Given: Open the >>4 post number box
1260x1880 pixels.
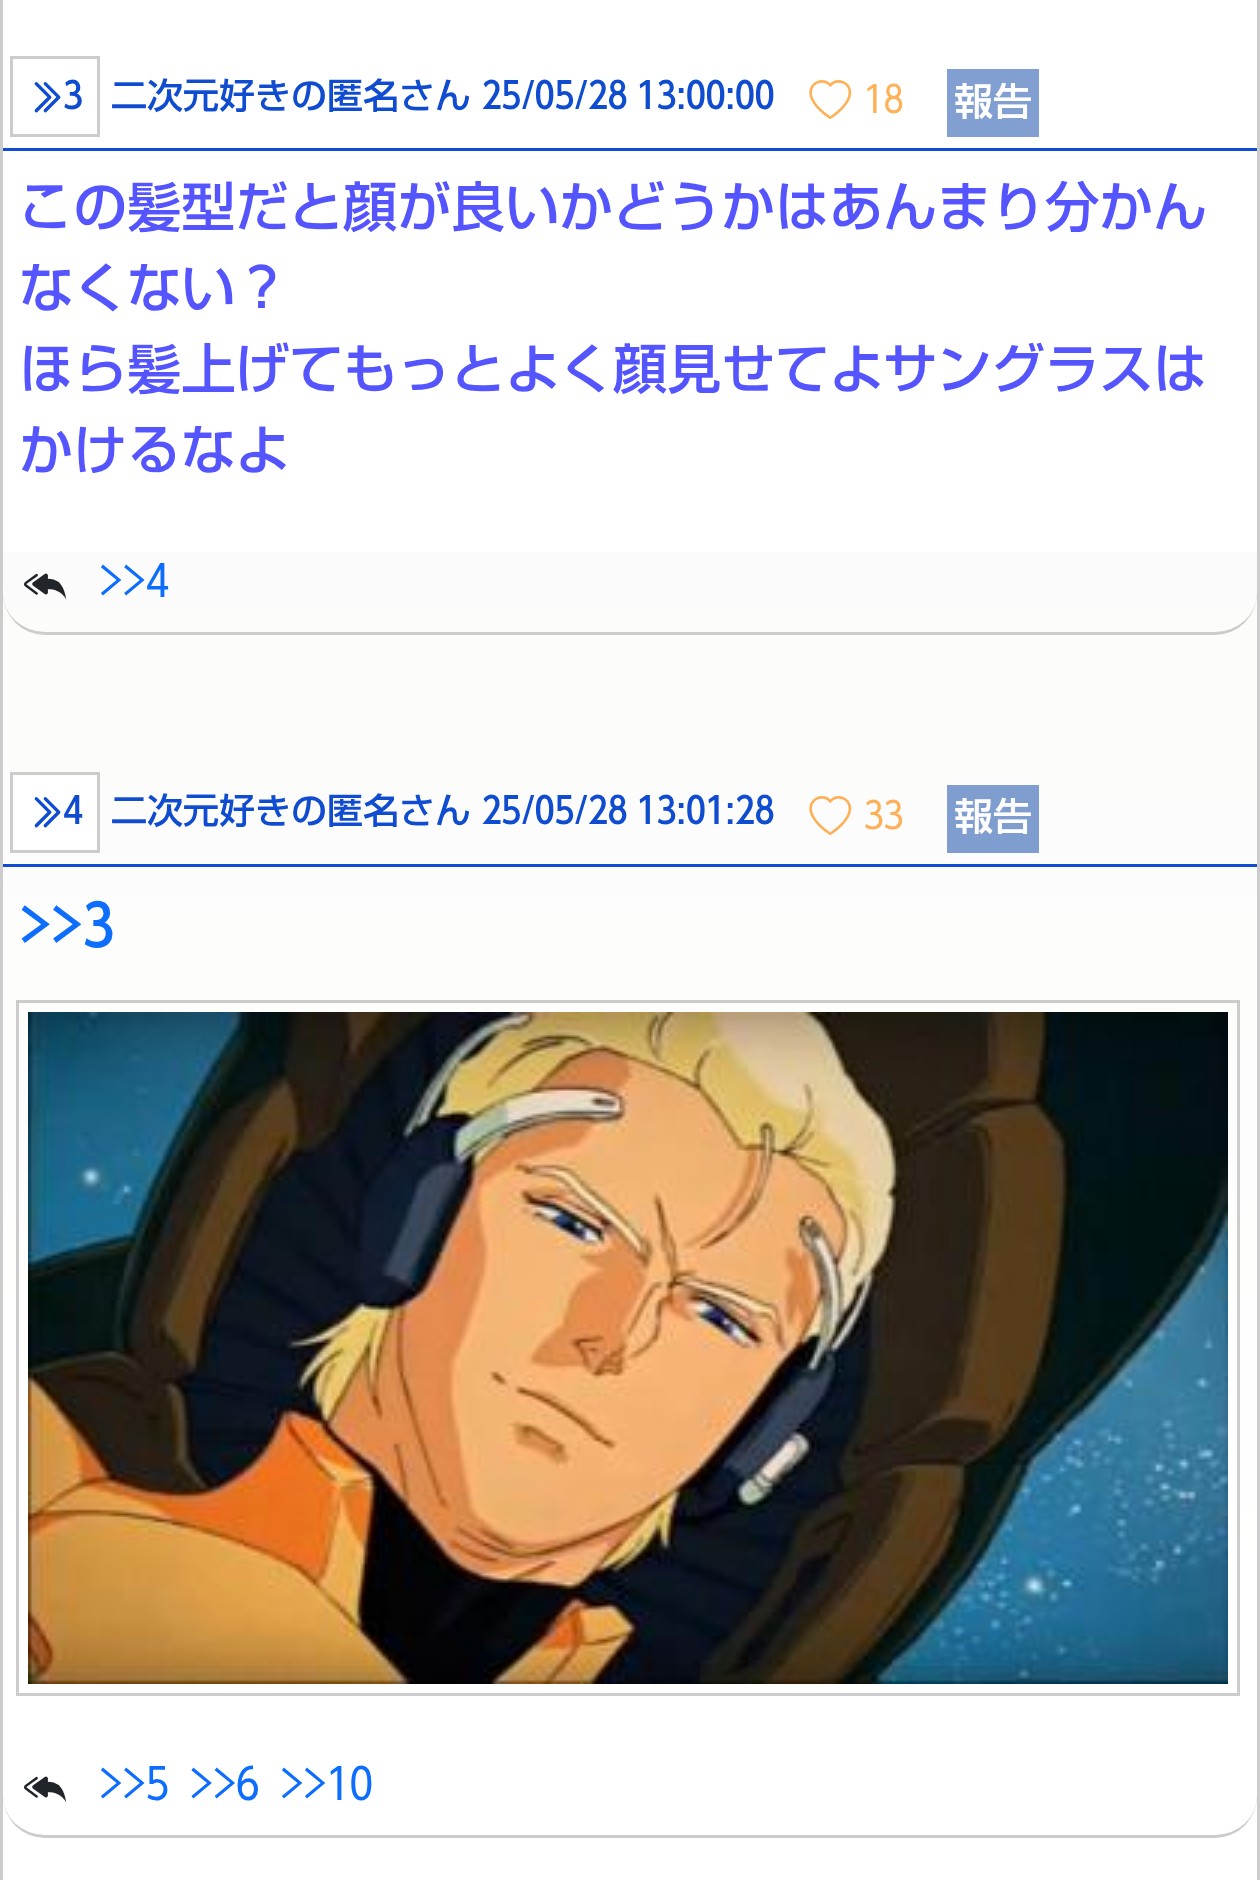Looking at the screenshot, I should (55, 812).
